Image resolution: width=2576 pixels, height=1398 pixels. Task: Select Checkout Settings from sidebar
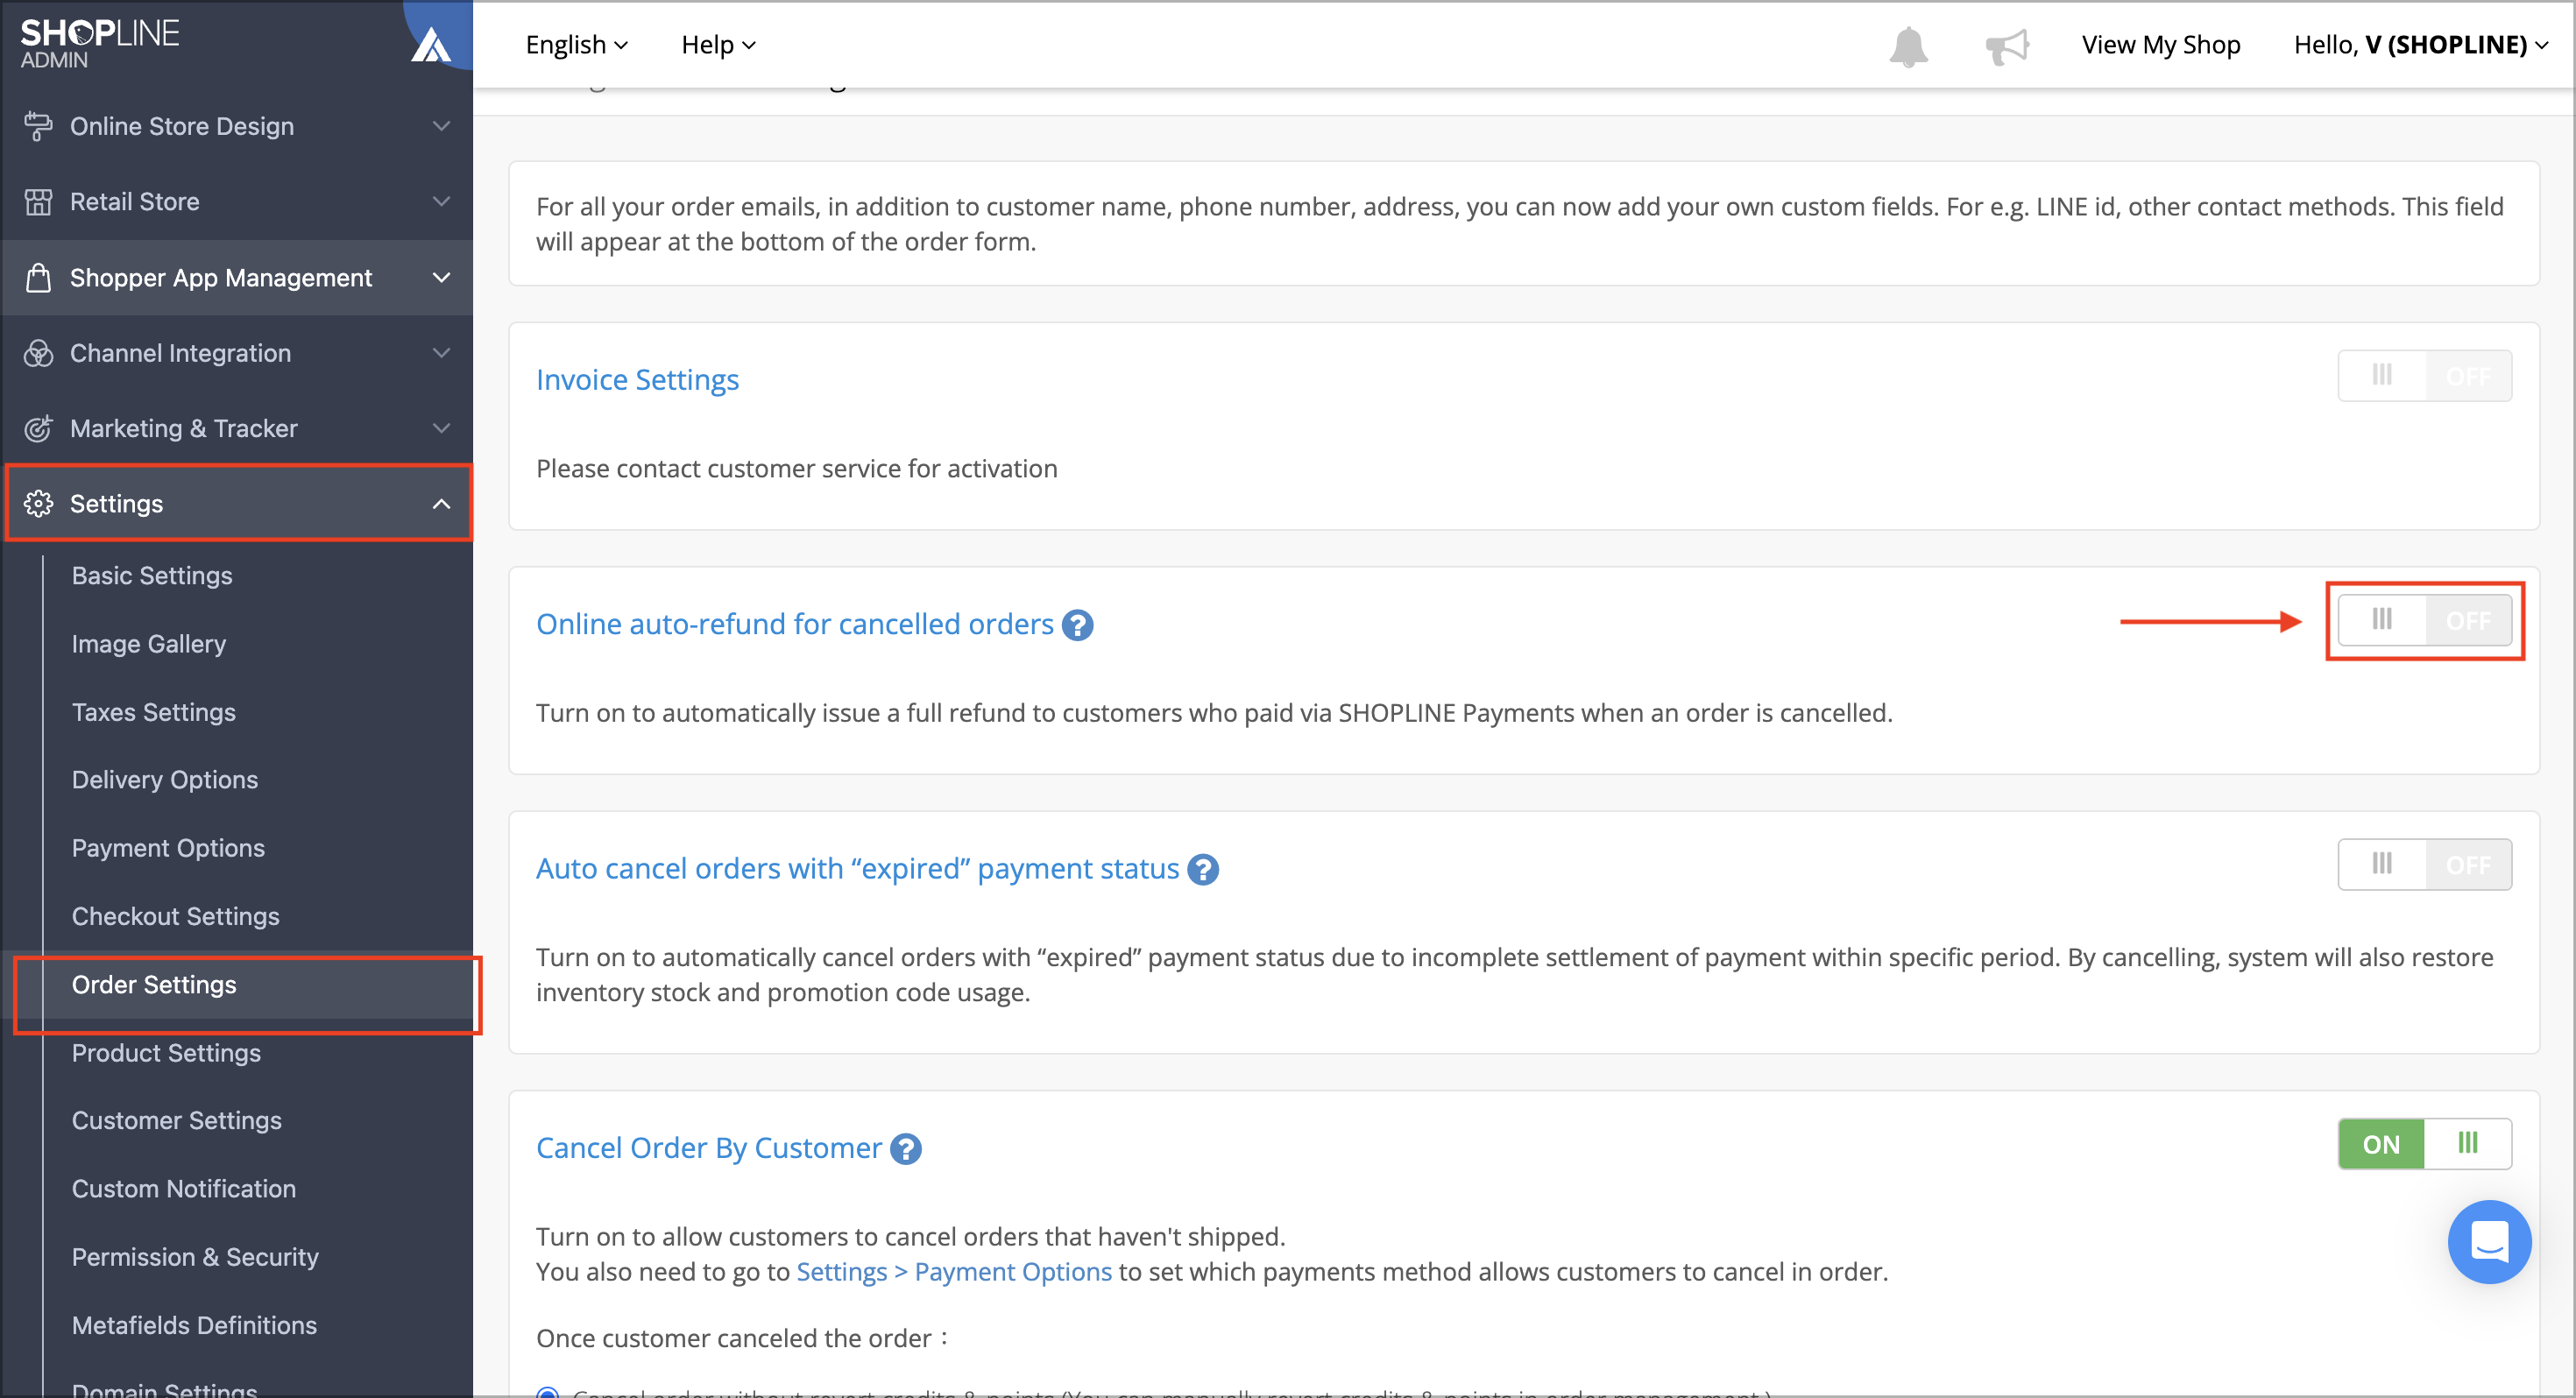pos(175,916)
